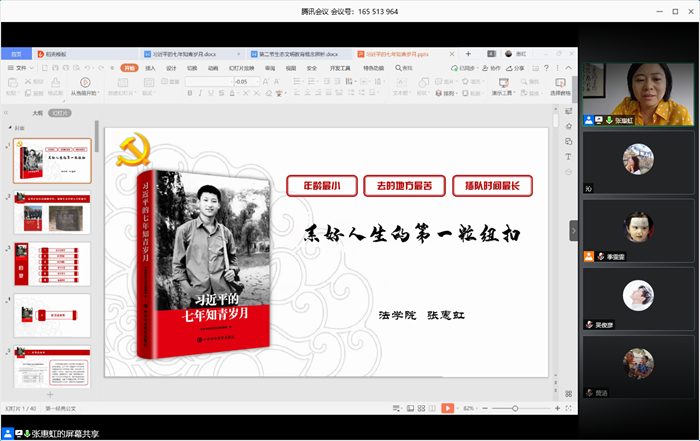Click the normal view icon in status bar
The height and width of the screenshot is (441, 700).
[410, 408]
